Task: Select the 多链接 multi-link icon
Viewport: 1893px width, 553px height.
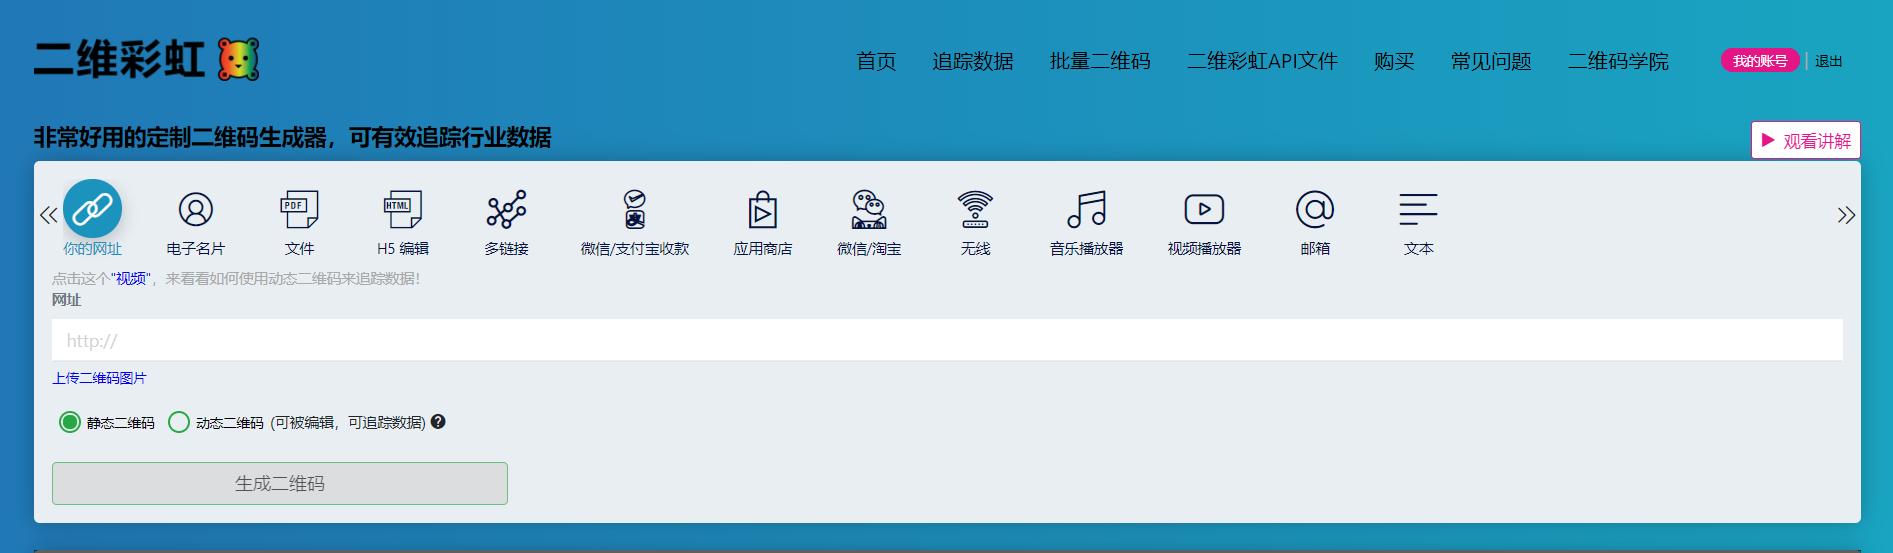Action: (507, 210)
